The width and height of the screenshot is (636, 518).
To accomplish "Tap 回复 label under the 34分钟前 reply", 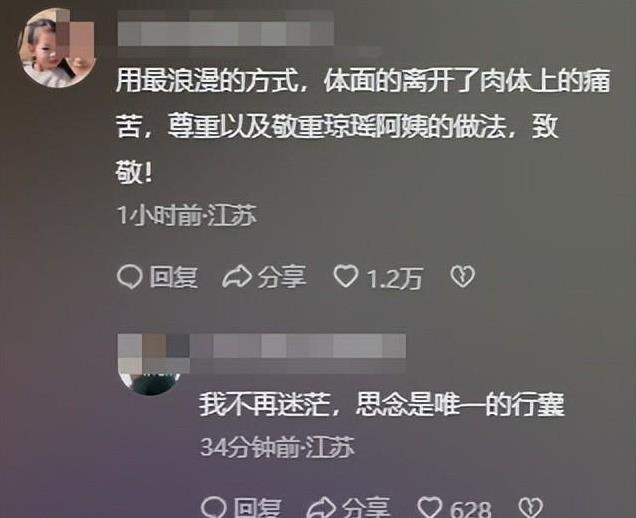I will (x=257, y=508).
